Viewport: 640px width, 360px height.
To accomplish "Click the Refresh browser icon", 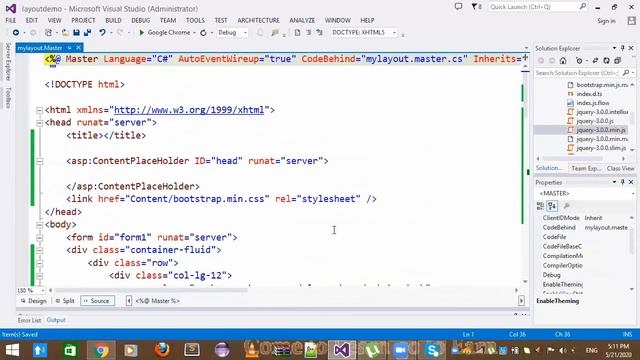I will [203, 32].
